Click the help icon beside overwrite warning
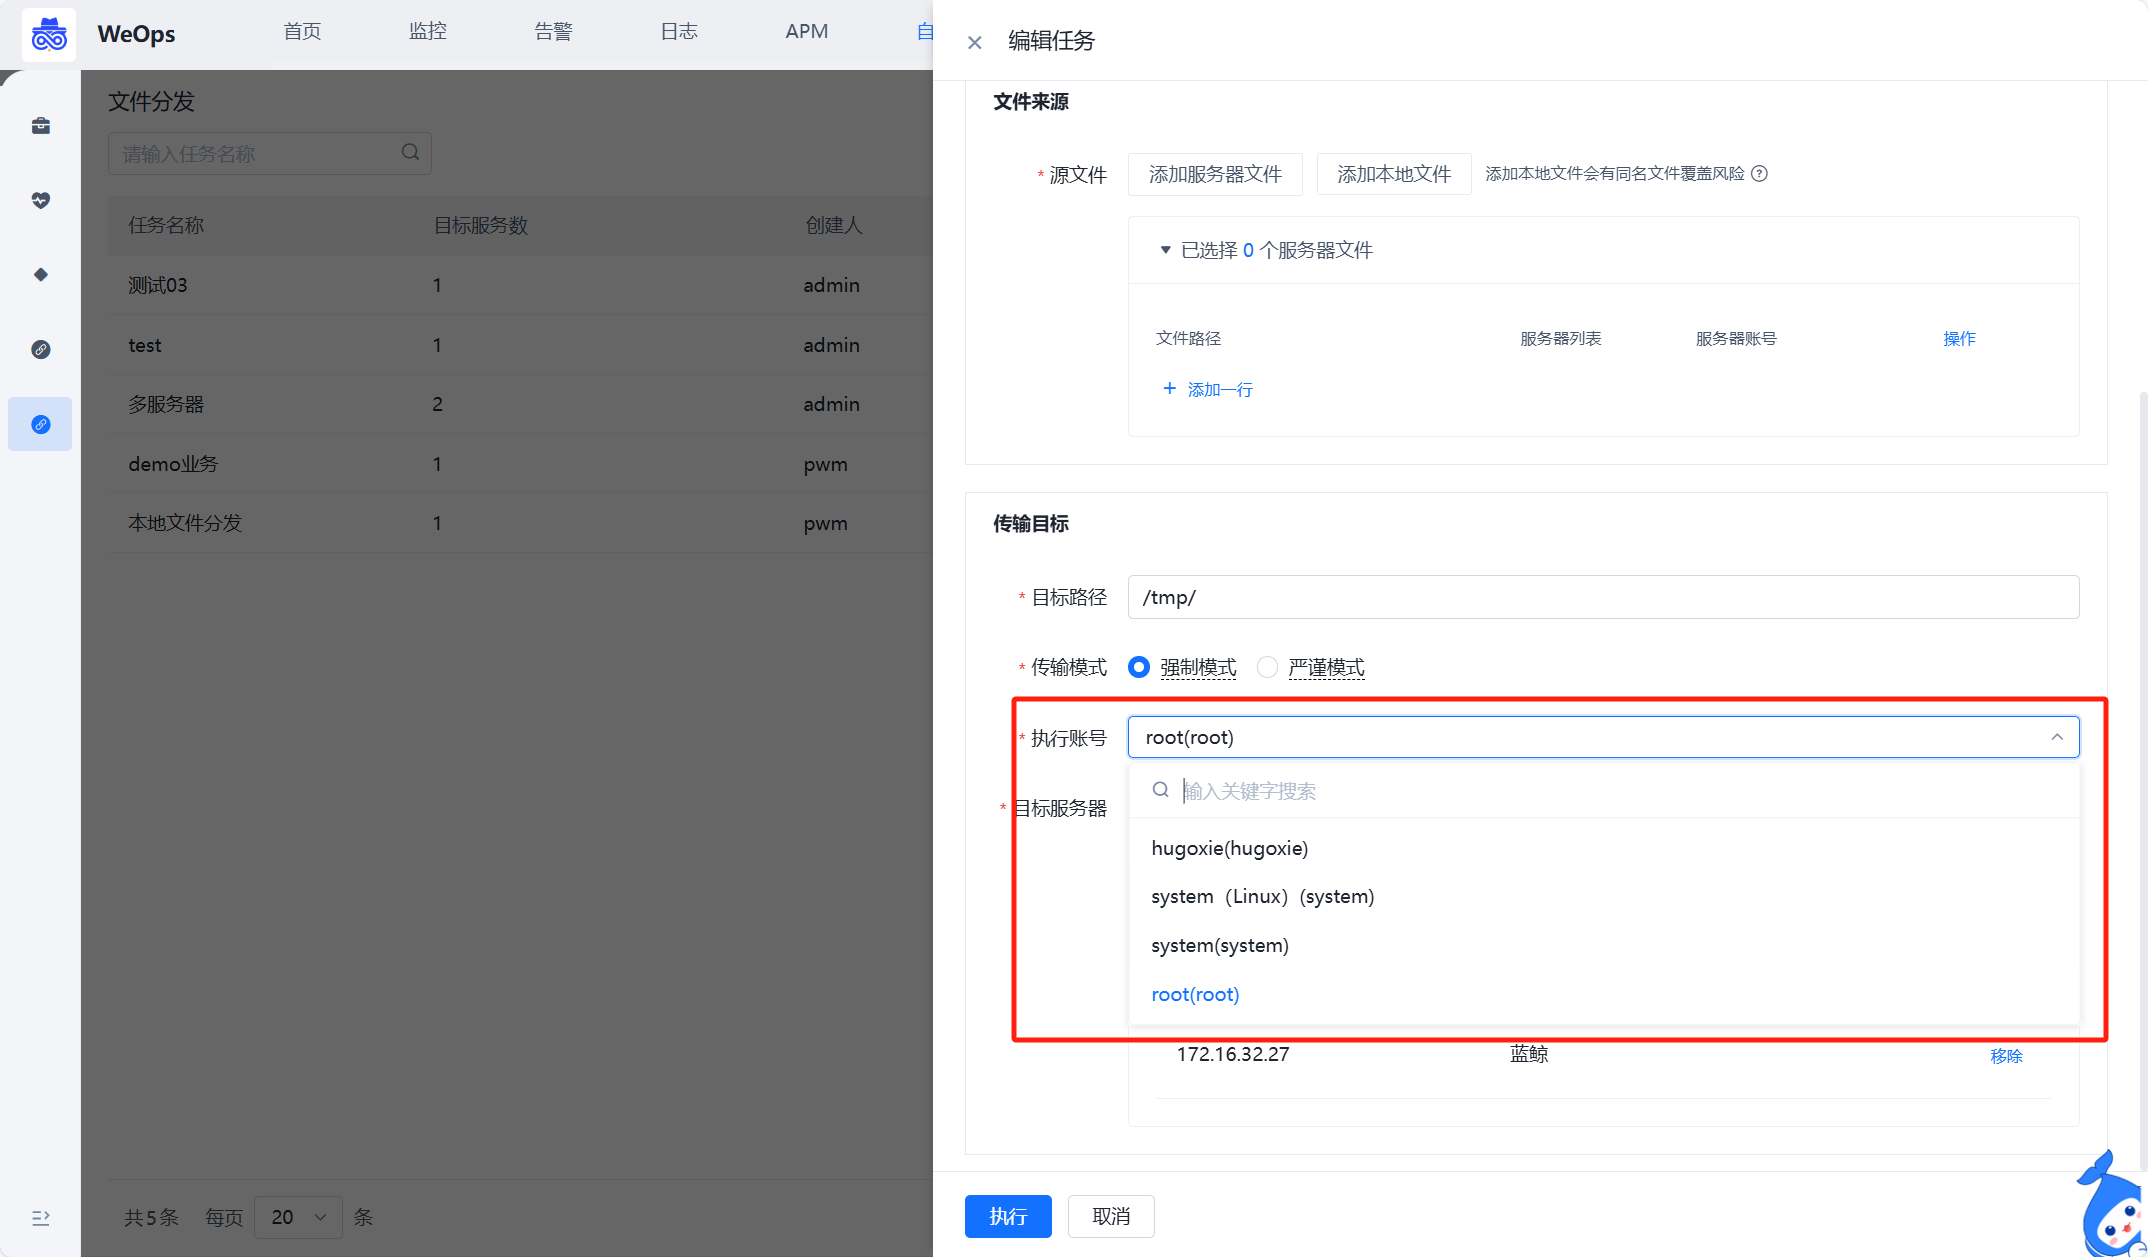 point(1760,174)
